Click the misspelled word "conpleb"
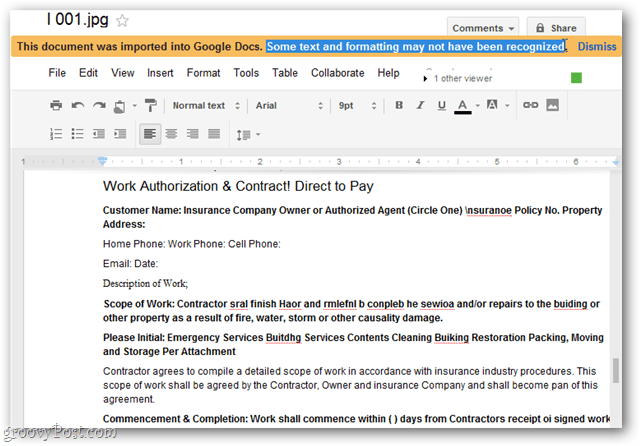640x446 pixels. (x=385, y=304)
